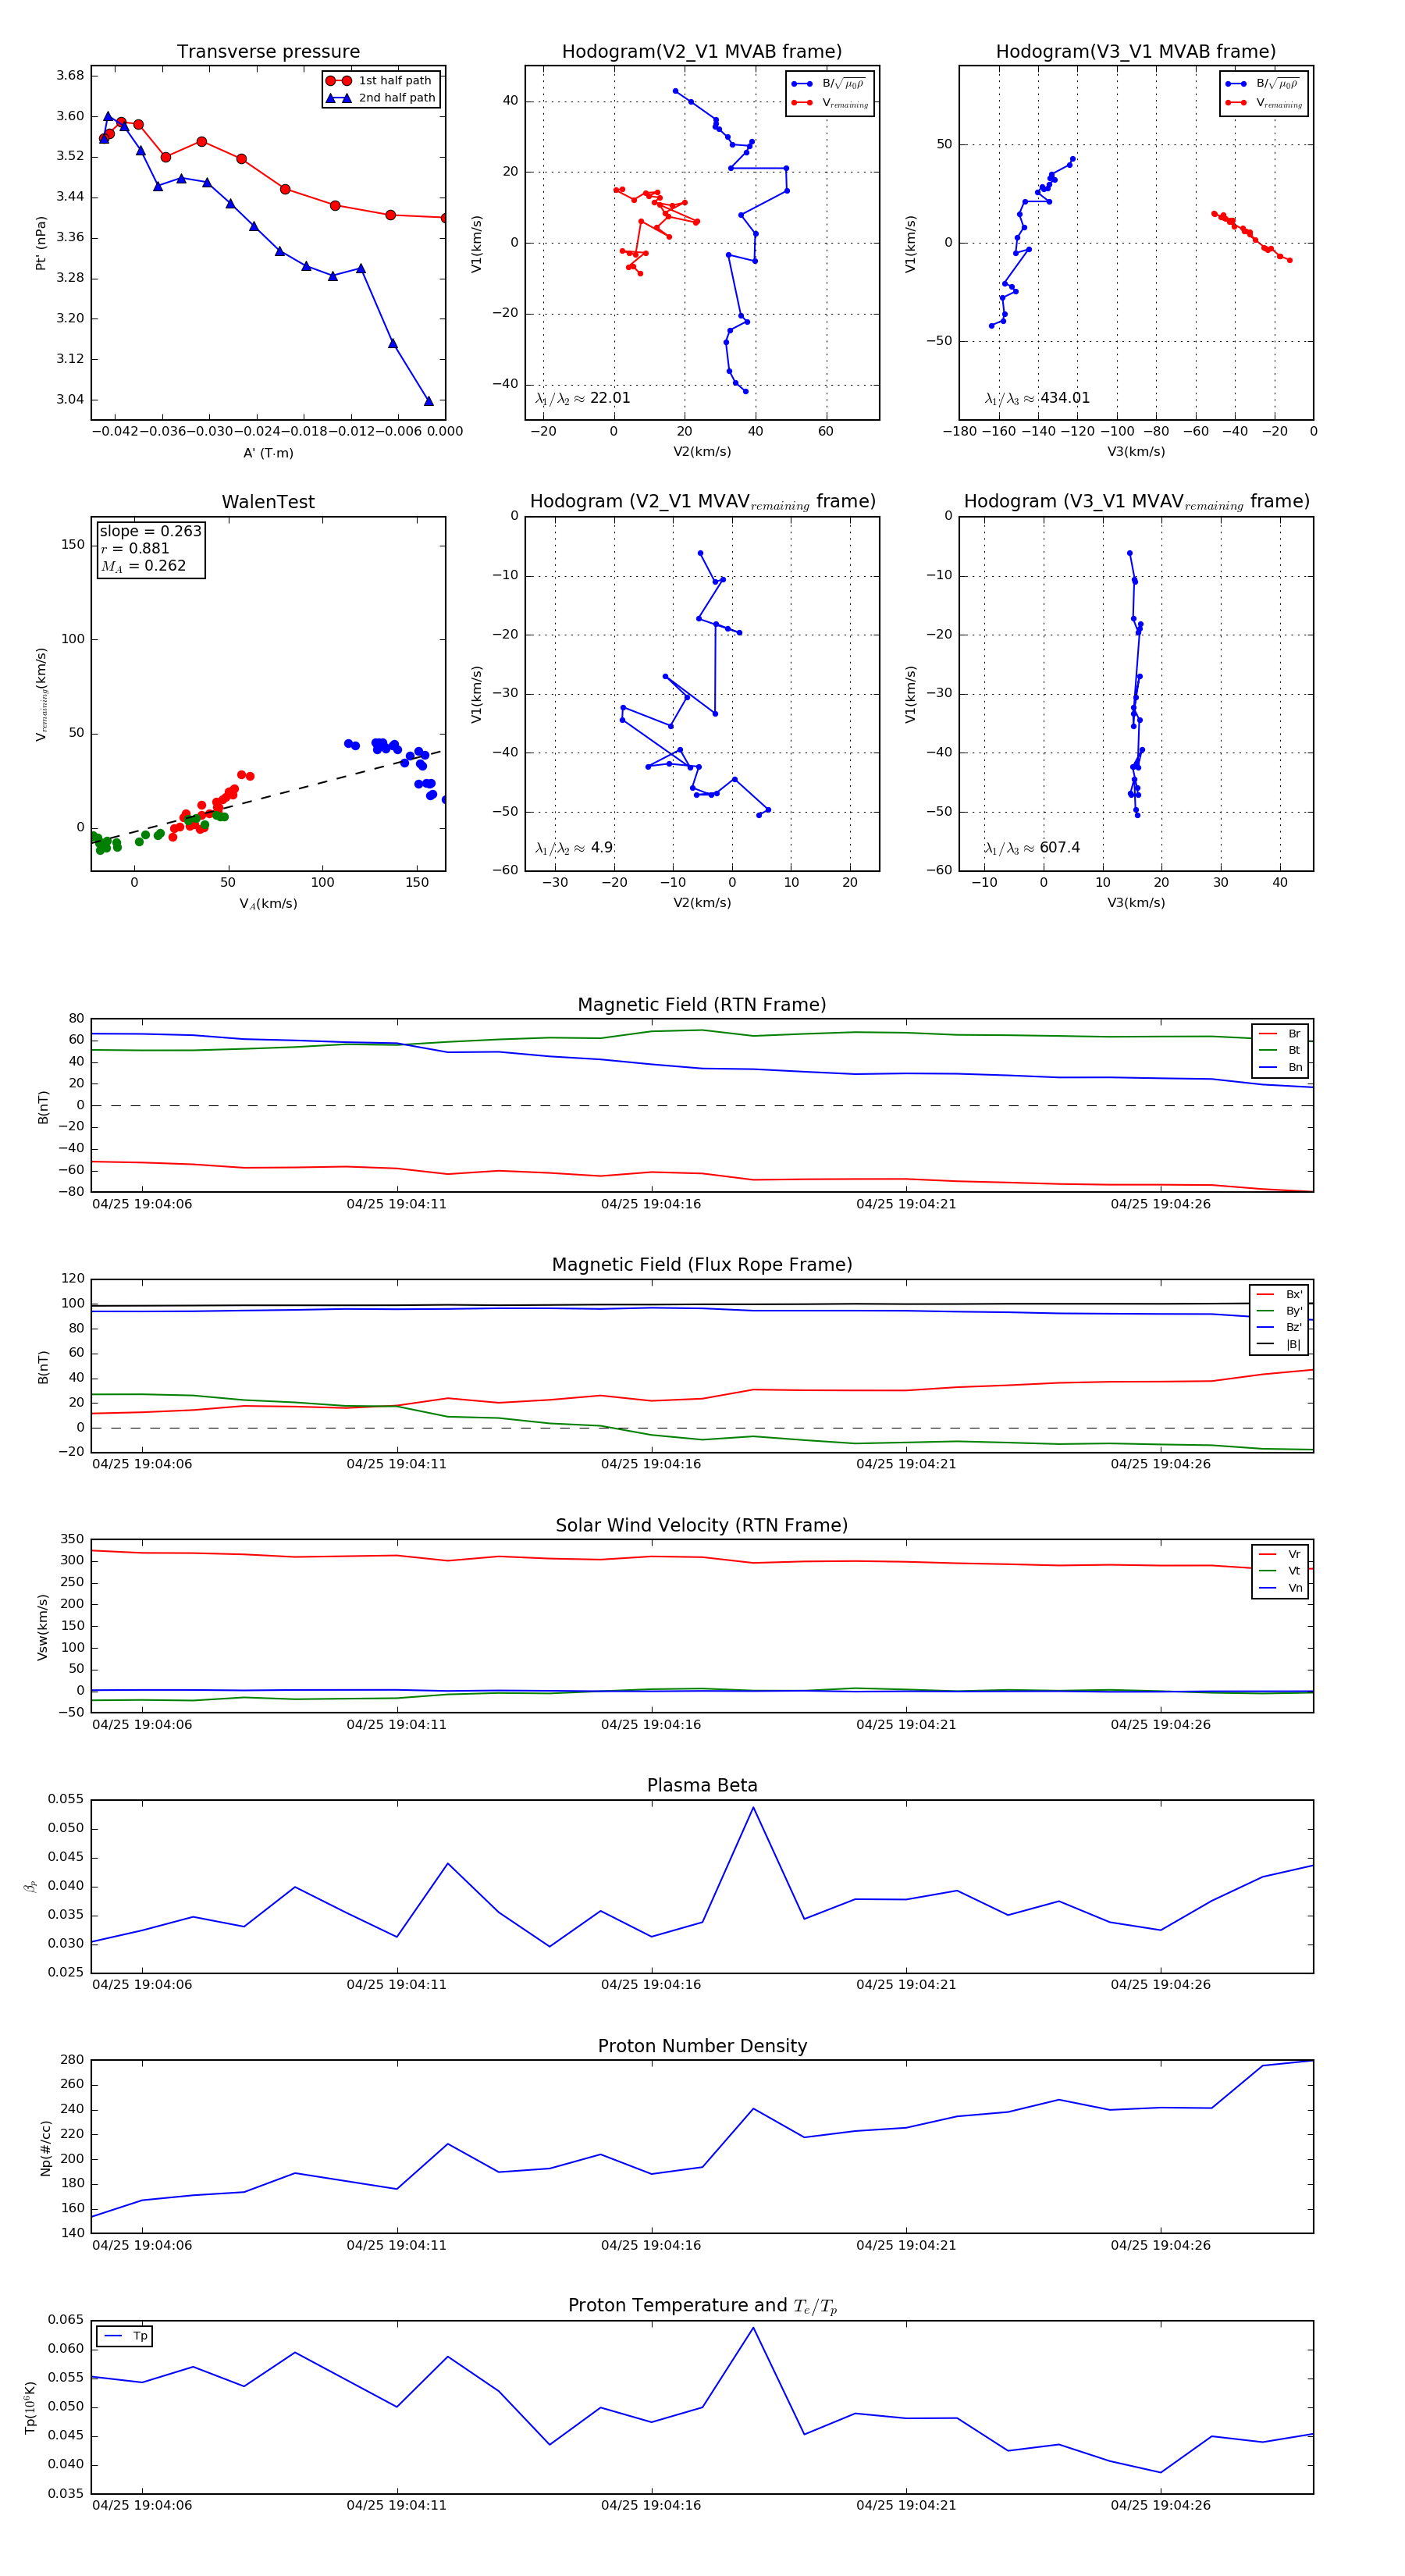1405x2576 pixels.
Task: Click "04/25 19:04:26" tick under Proton Number Density
Action: pyautogui.click(x=1160, y=2245)
